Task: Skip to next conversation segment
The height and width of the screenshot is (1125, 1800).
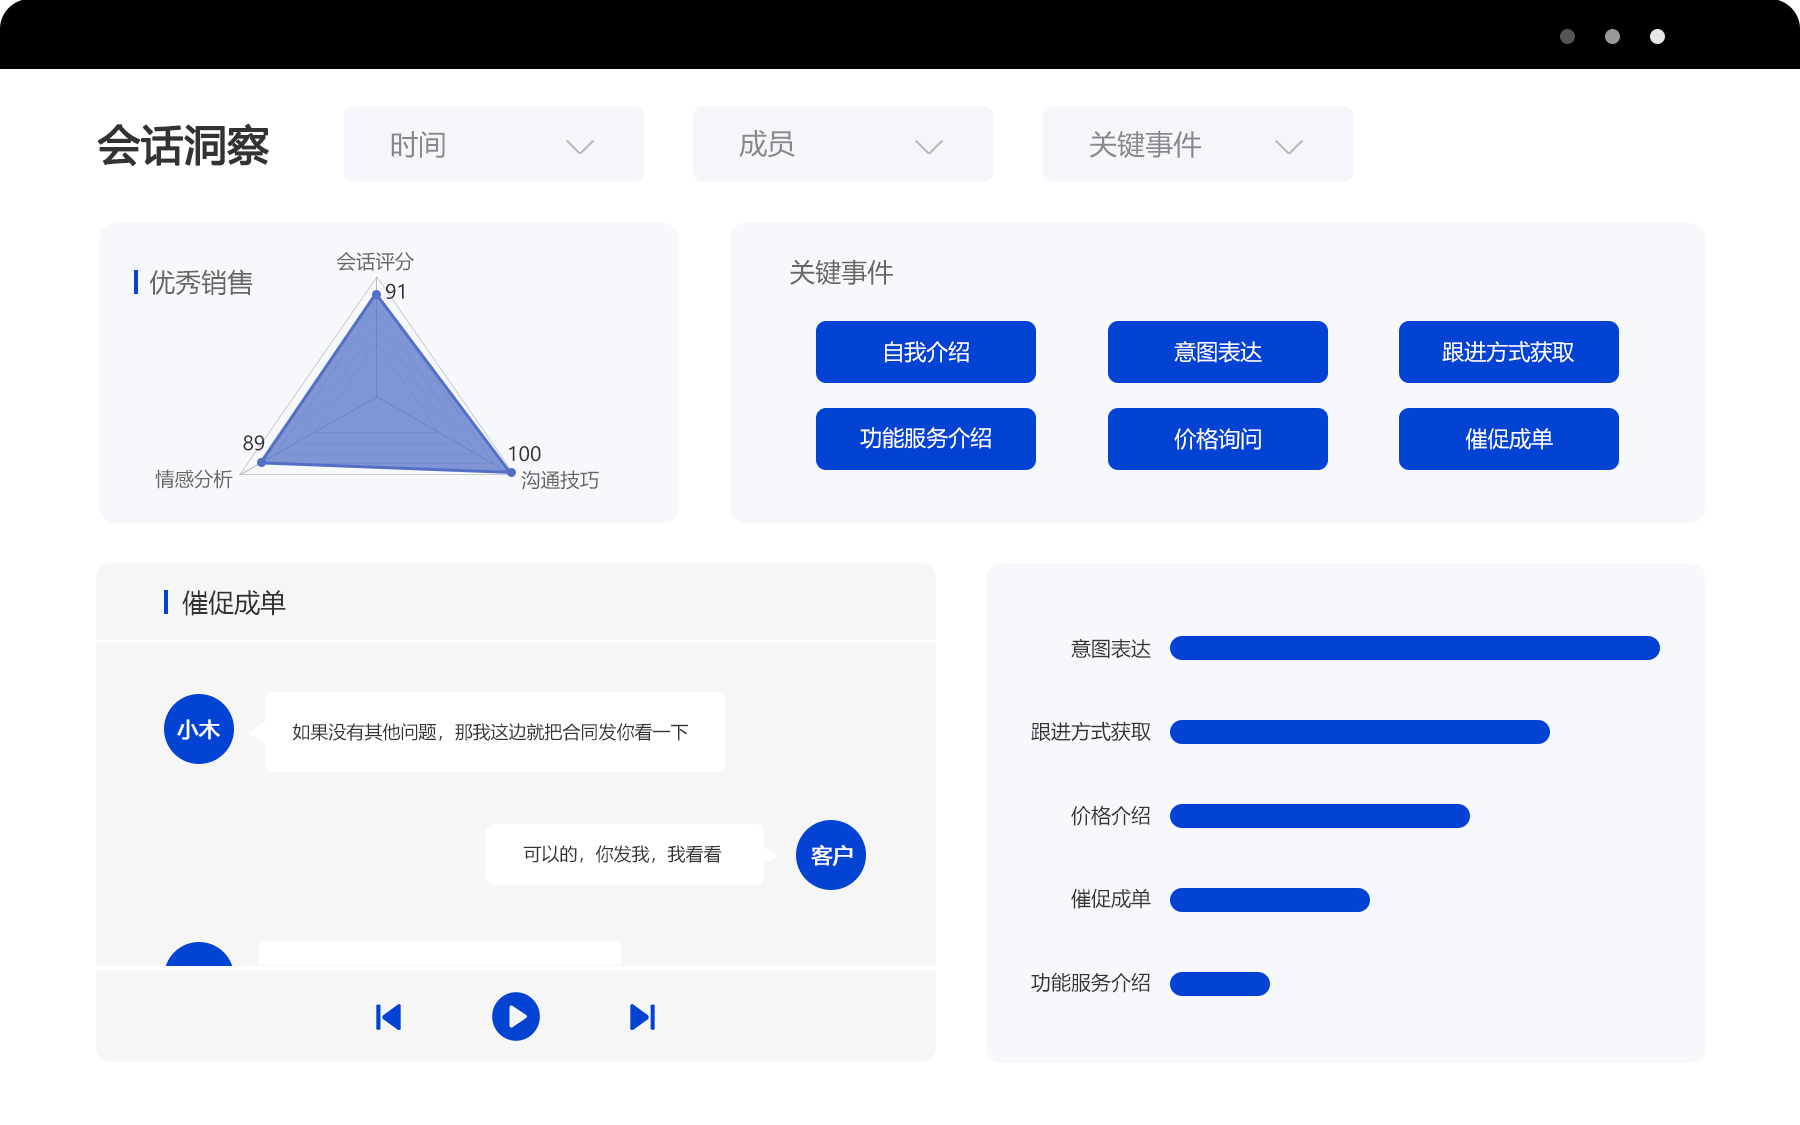Action: click(x=642, y=1017)
